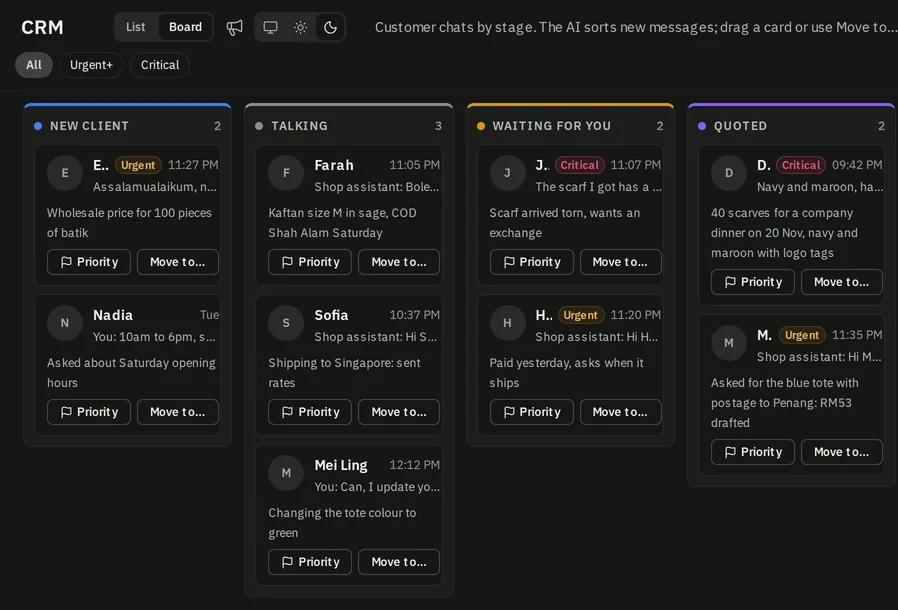The height and width of the screenshot is (610, 898).
Task: Open Move to on Nadia's card
Action: (x=178, y=412)
